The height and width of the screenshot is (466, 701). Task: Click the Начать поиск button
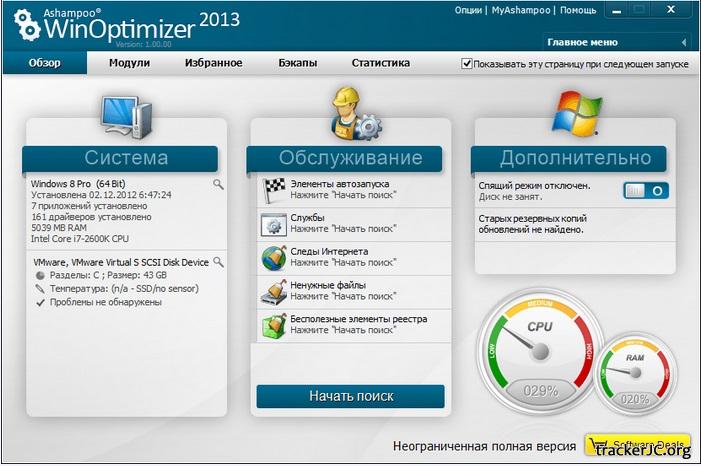(350, 396)
